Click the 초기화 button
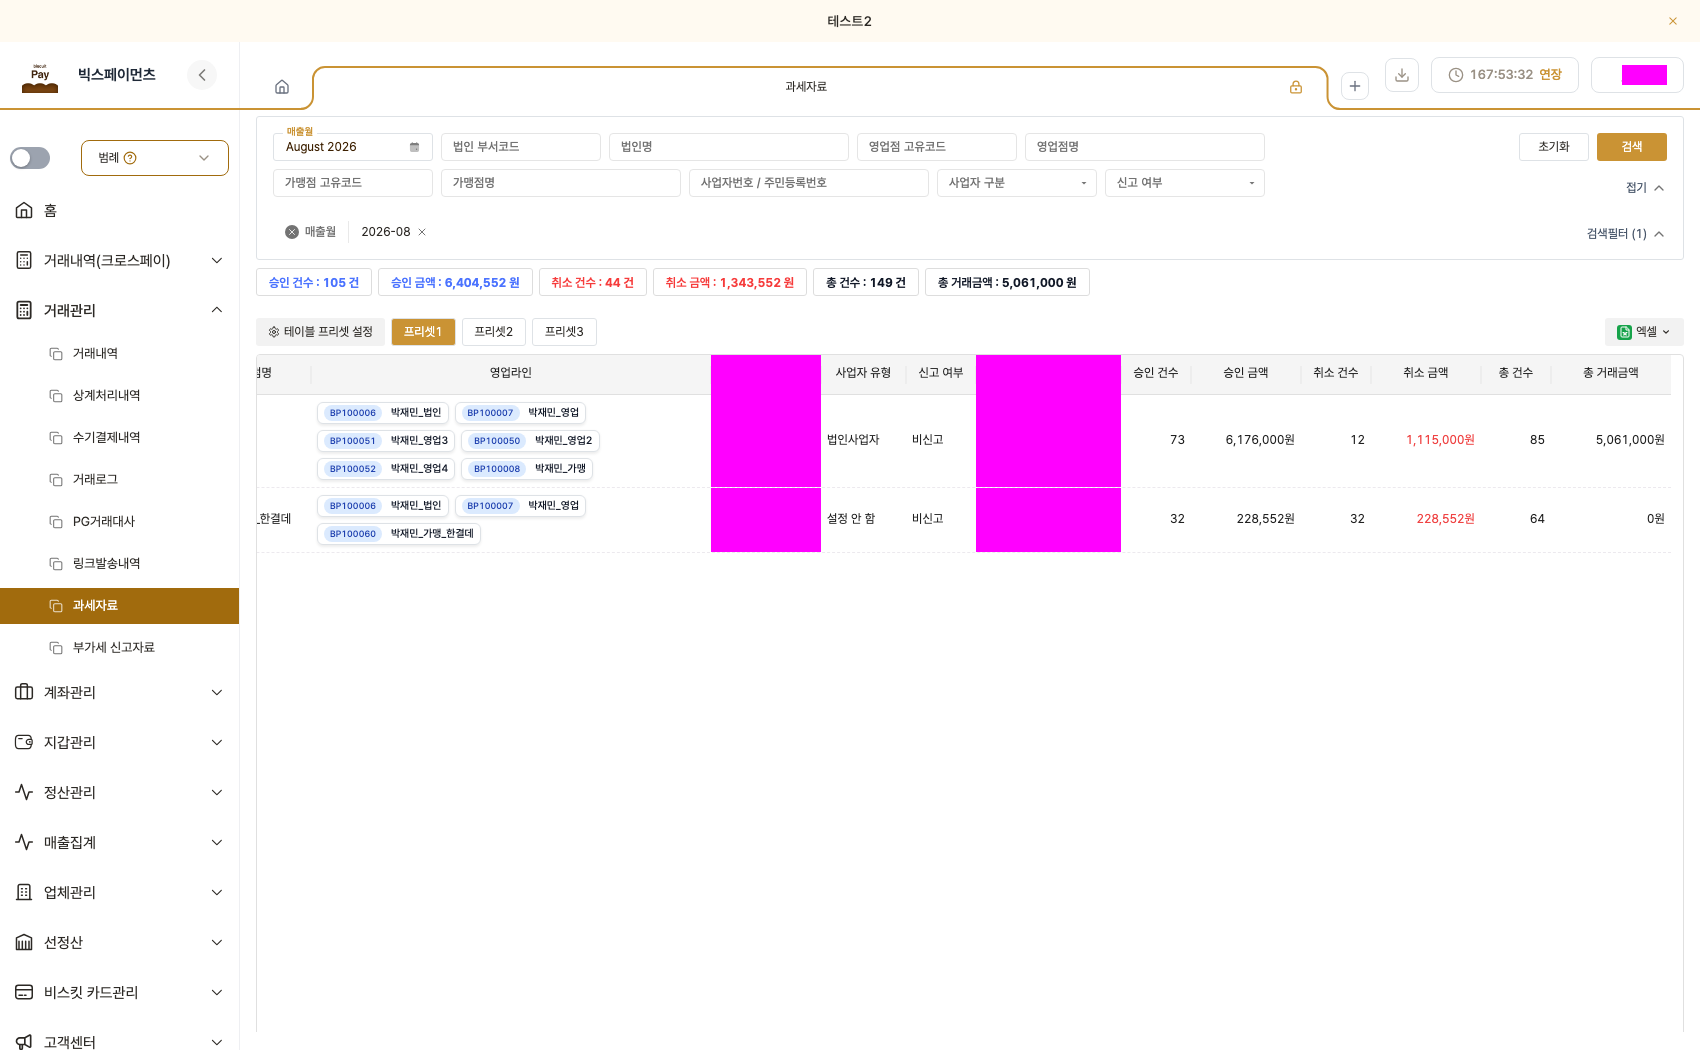The height and width of the screenshot is (1050, 1700). (x=1554, y=147)
